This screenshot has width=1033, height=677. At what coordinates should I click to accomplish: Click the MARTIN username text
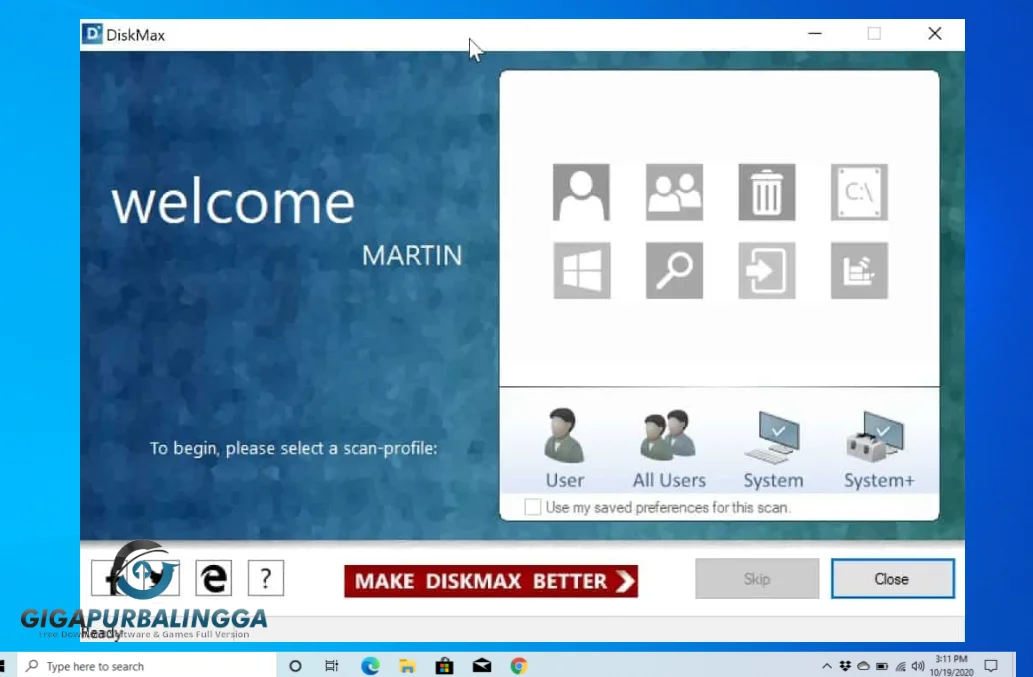click(x=412, y=256)
